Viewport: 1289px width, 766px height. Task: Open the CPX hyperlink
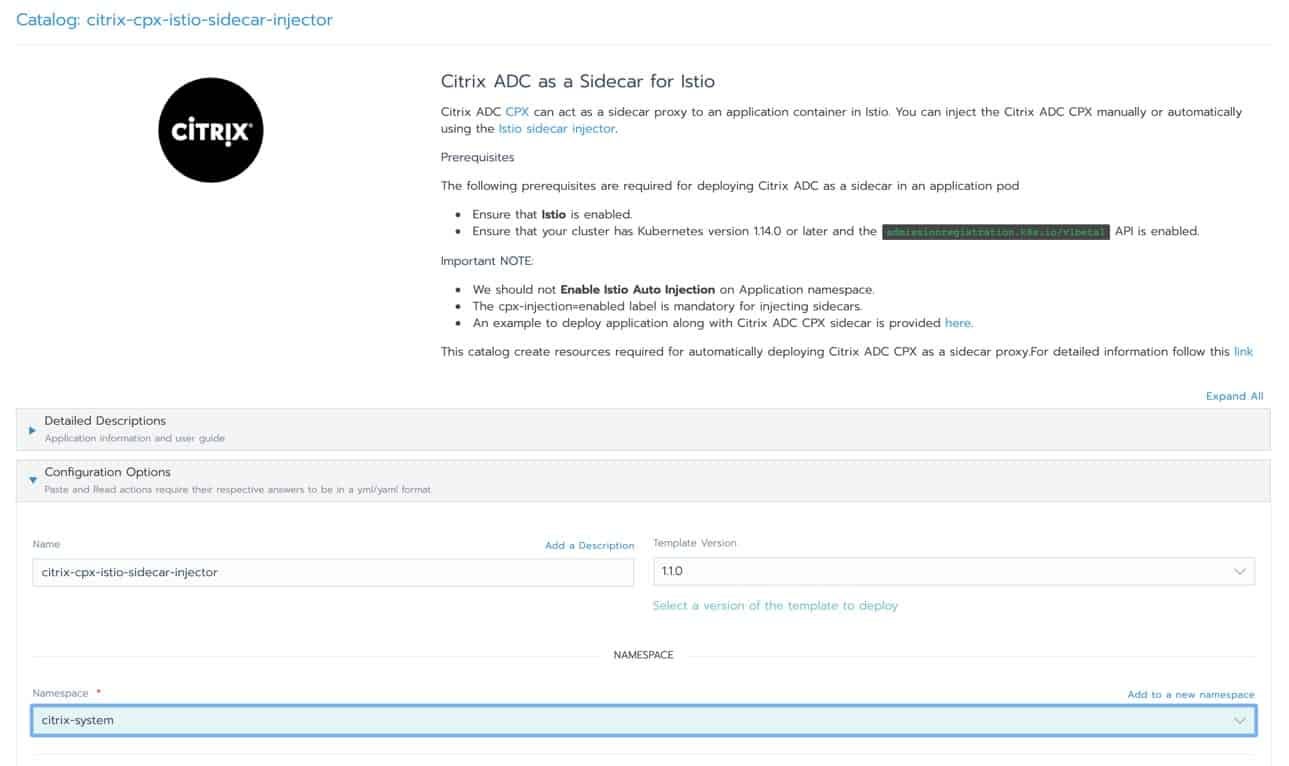click(x=517, y=112)
